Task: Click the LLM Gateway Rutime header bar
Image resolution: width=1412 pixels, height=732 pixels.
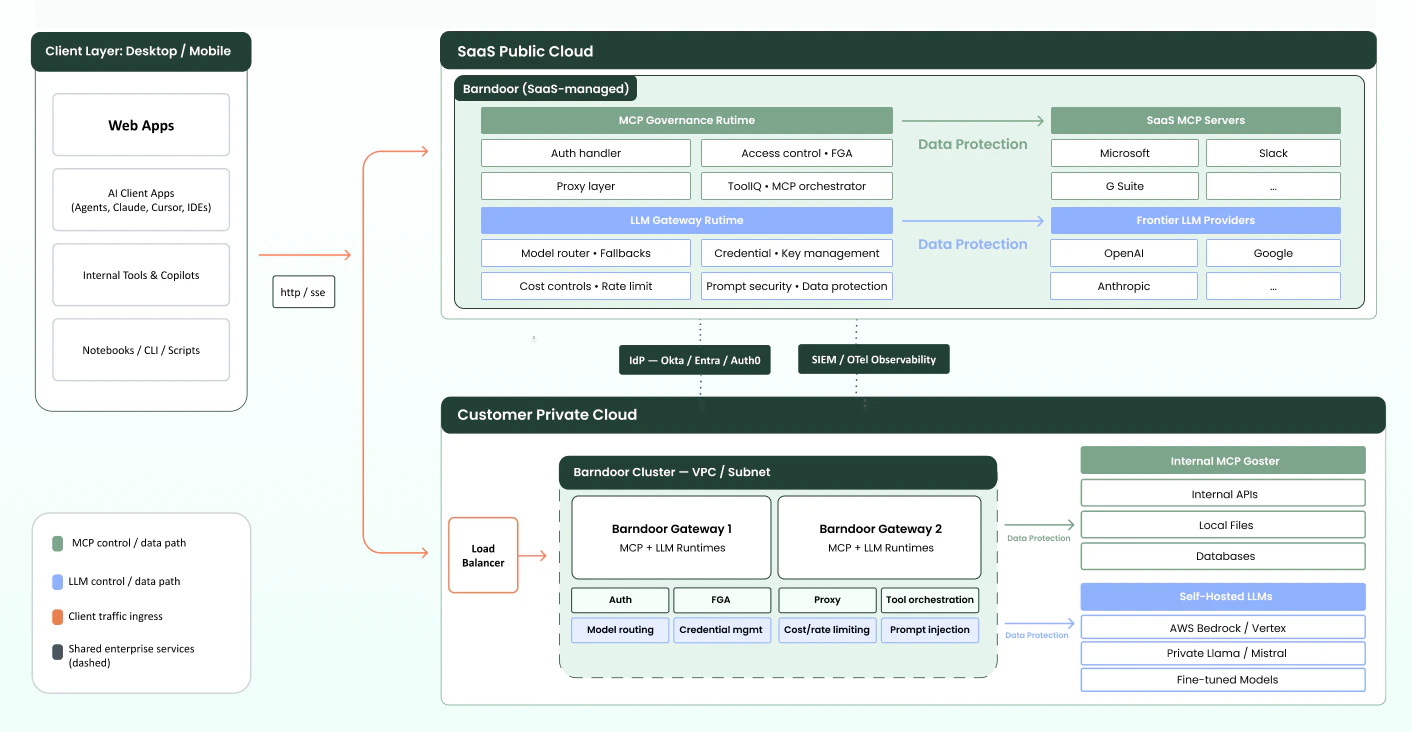Action: (x=687, y=220)
